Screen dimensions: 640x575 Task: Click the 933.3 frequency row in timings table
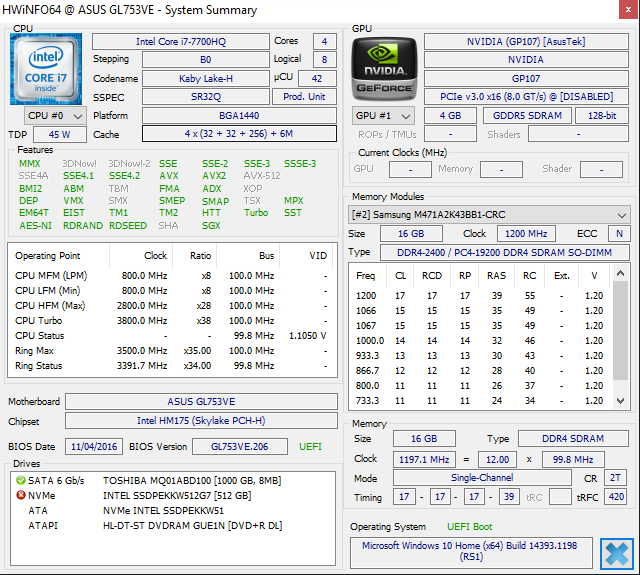tap(480, 355)
